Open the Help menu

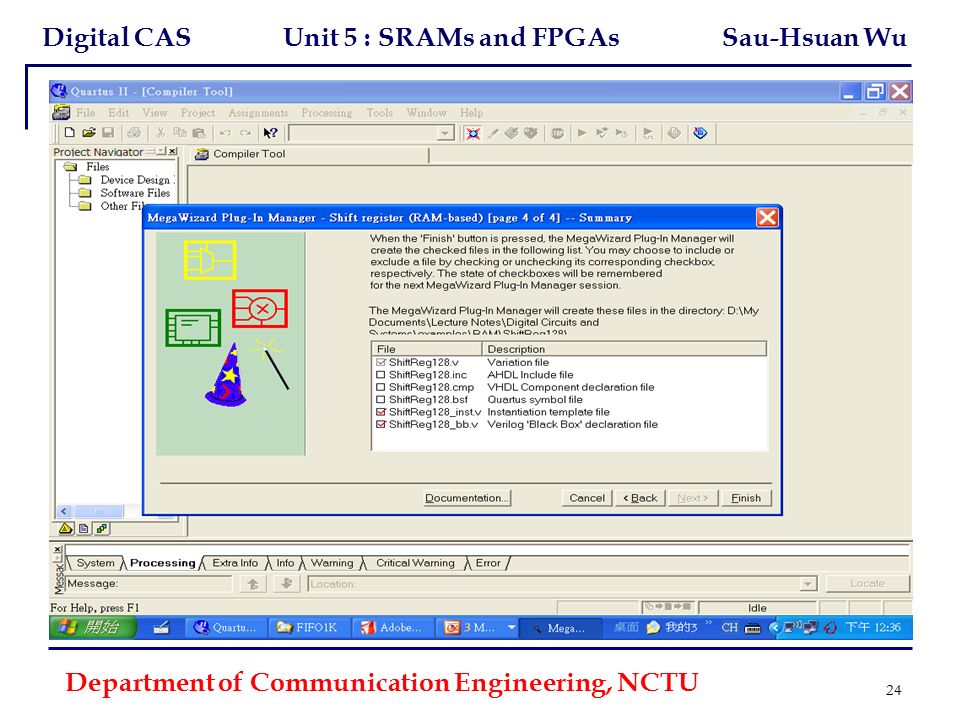click(471, 113)
